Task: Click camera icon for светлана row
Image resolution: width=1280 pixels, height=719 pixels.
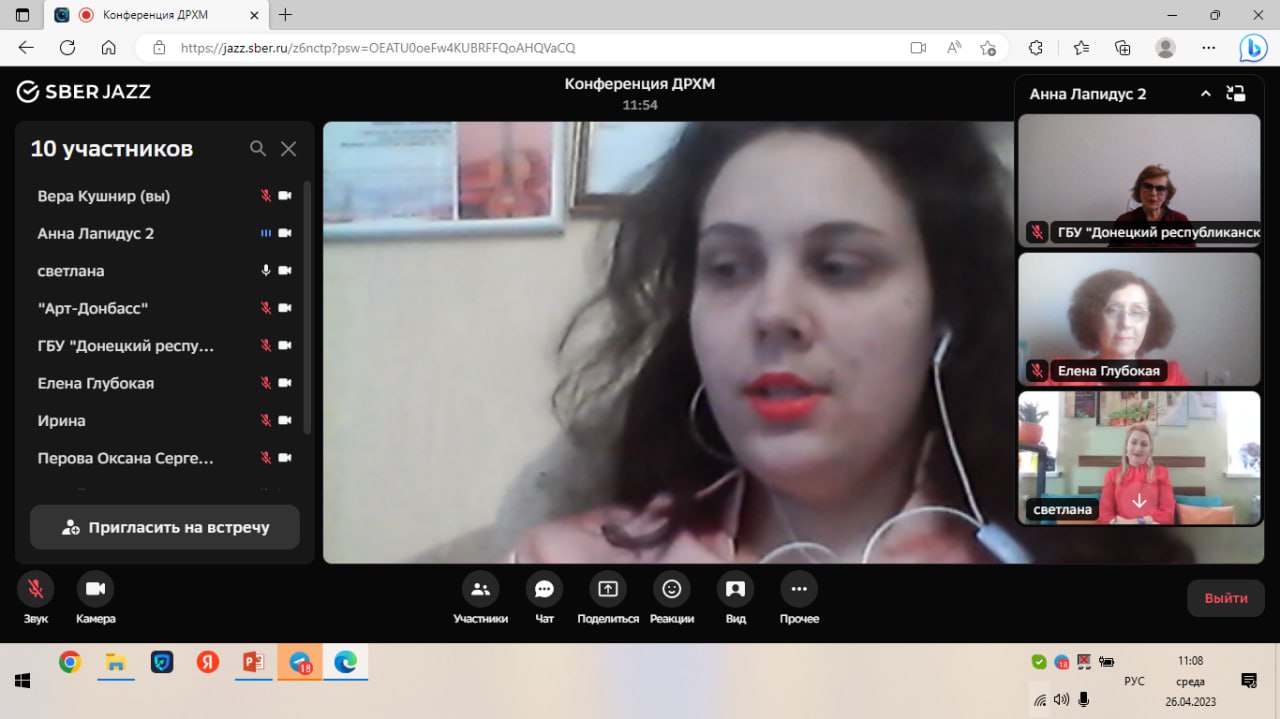Action: pos(285,270)
